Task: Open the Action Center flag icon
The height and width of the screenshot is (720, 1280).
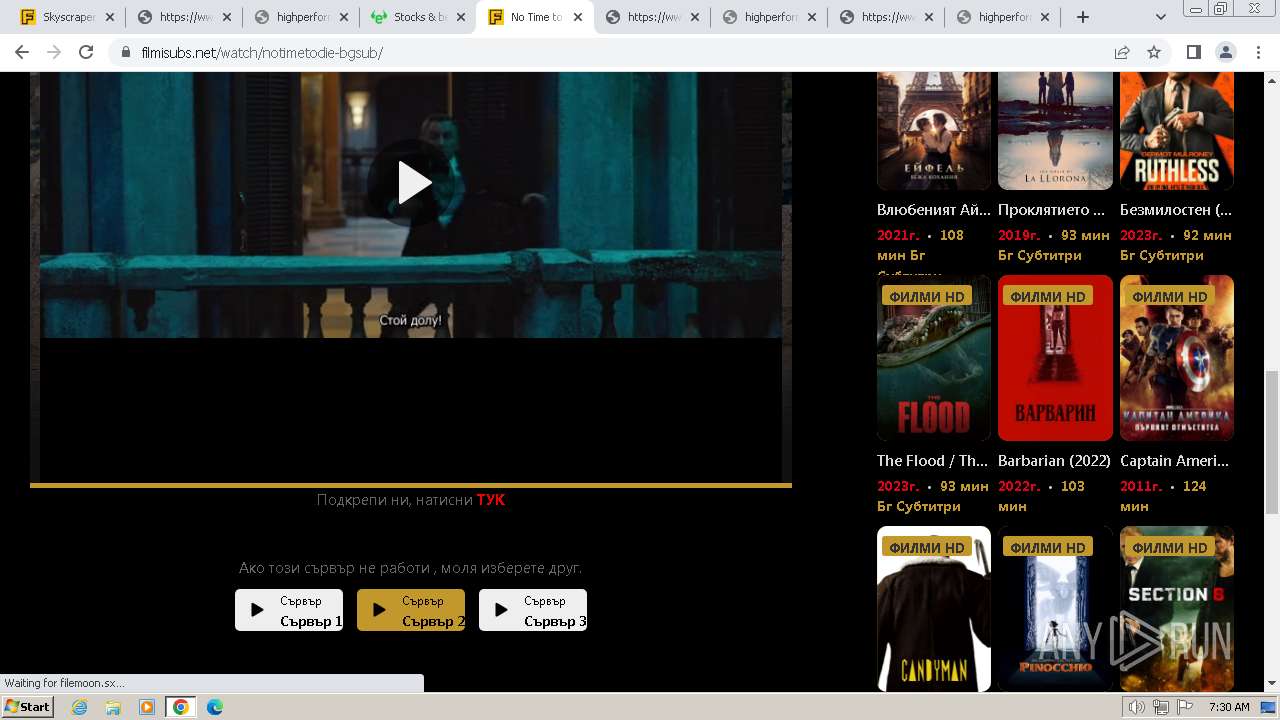Action: tap(1185, 707)
